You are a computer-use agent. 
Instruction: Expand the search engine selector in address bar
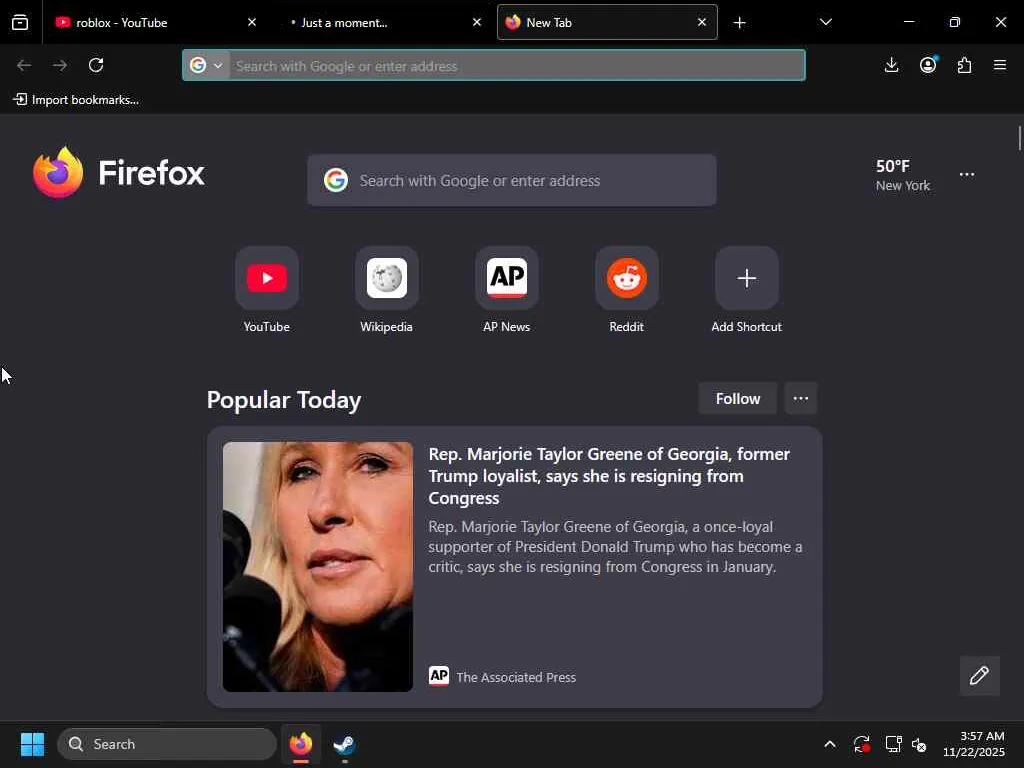click(206, 65)
